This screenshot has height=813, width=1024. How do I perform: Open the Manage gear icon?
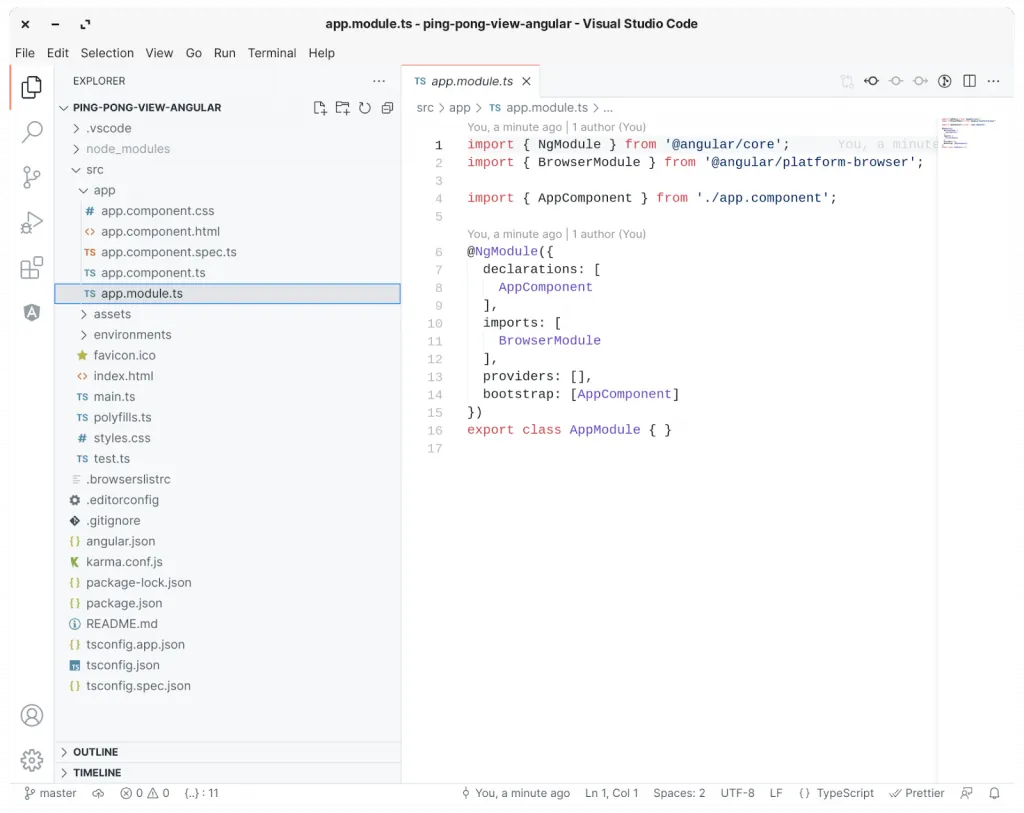point(31,760)
